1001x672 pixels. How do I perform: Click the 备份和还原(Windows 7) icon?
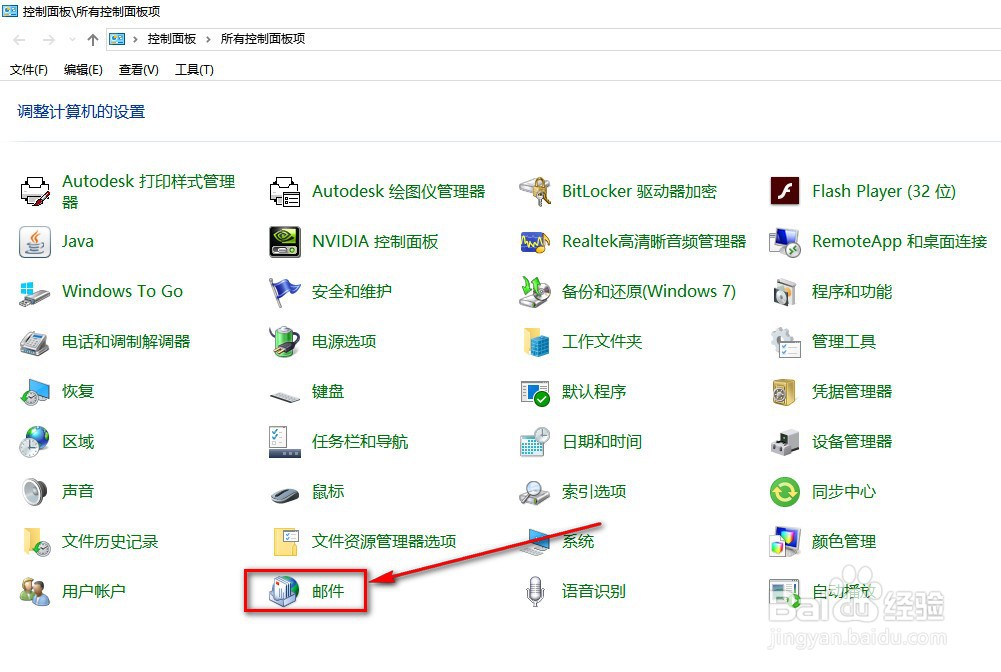[535, 292]
